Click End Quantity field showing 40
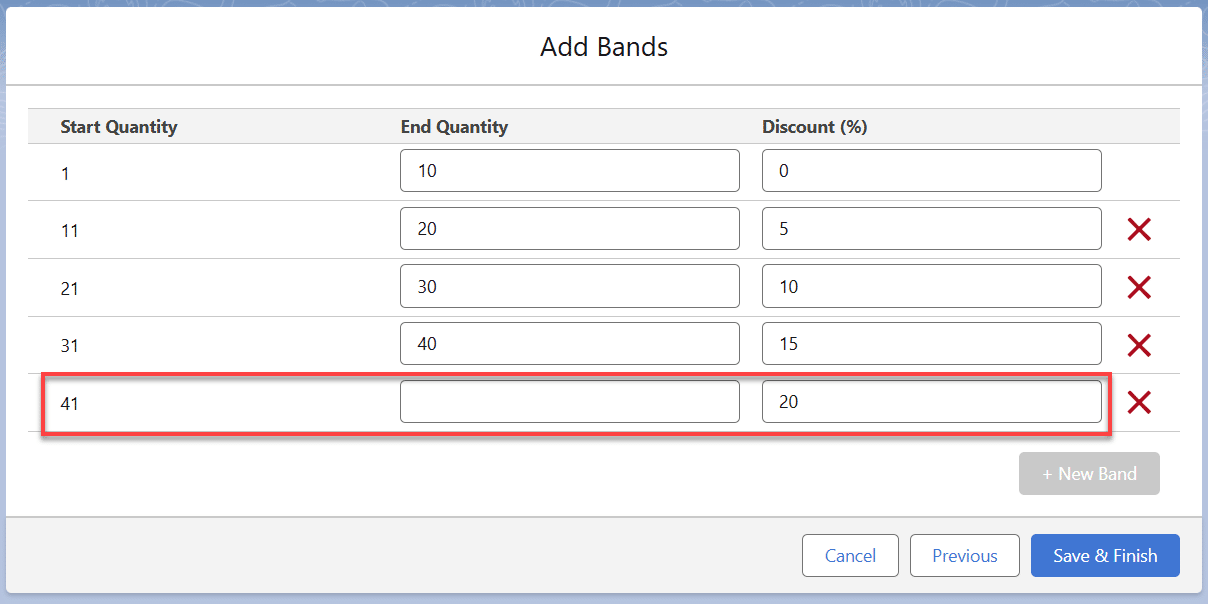The width and height of the screenshot is (1208, 604). pyautogui.click(x=569, y=344)
